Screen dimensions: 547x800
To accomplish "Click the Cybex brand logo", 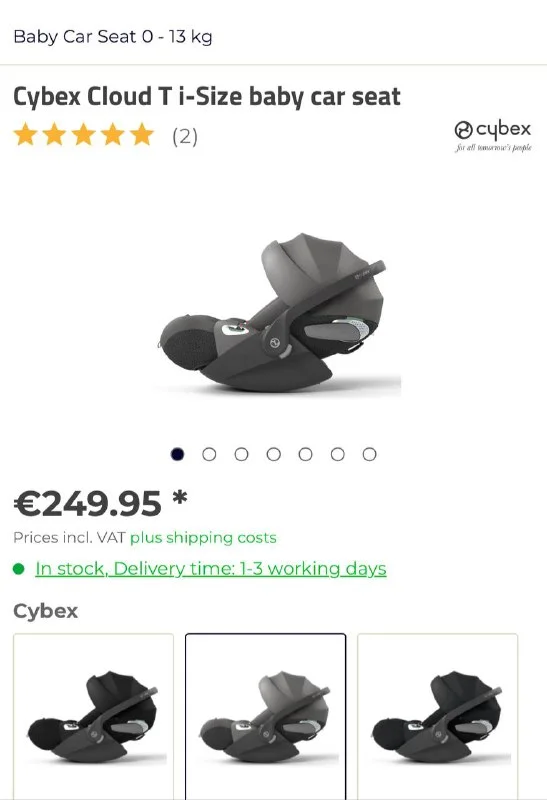I will pos(493,136).
